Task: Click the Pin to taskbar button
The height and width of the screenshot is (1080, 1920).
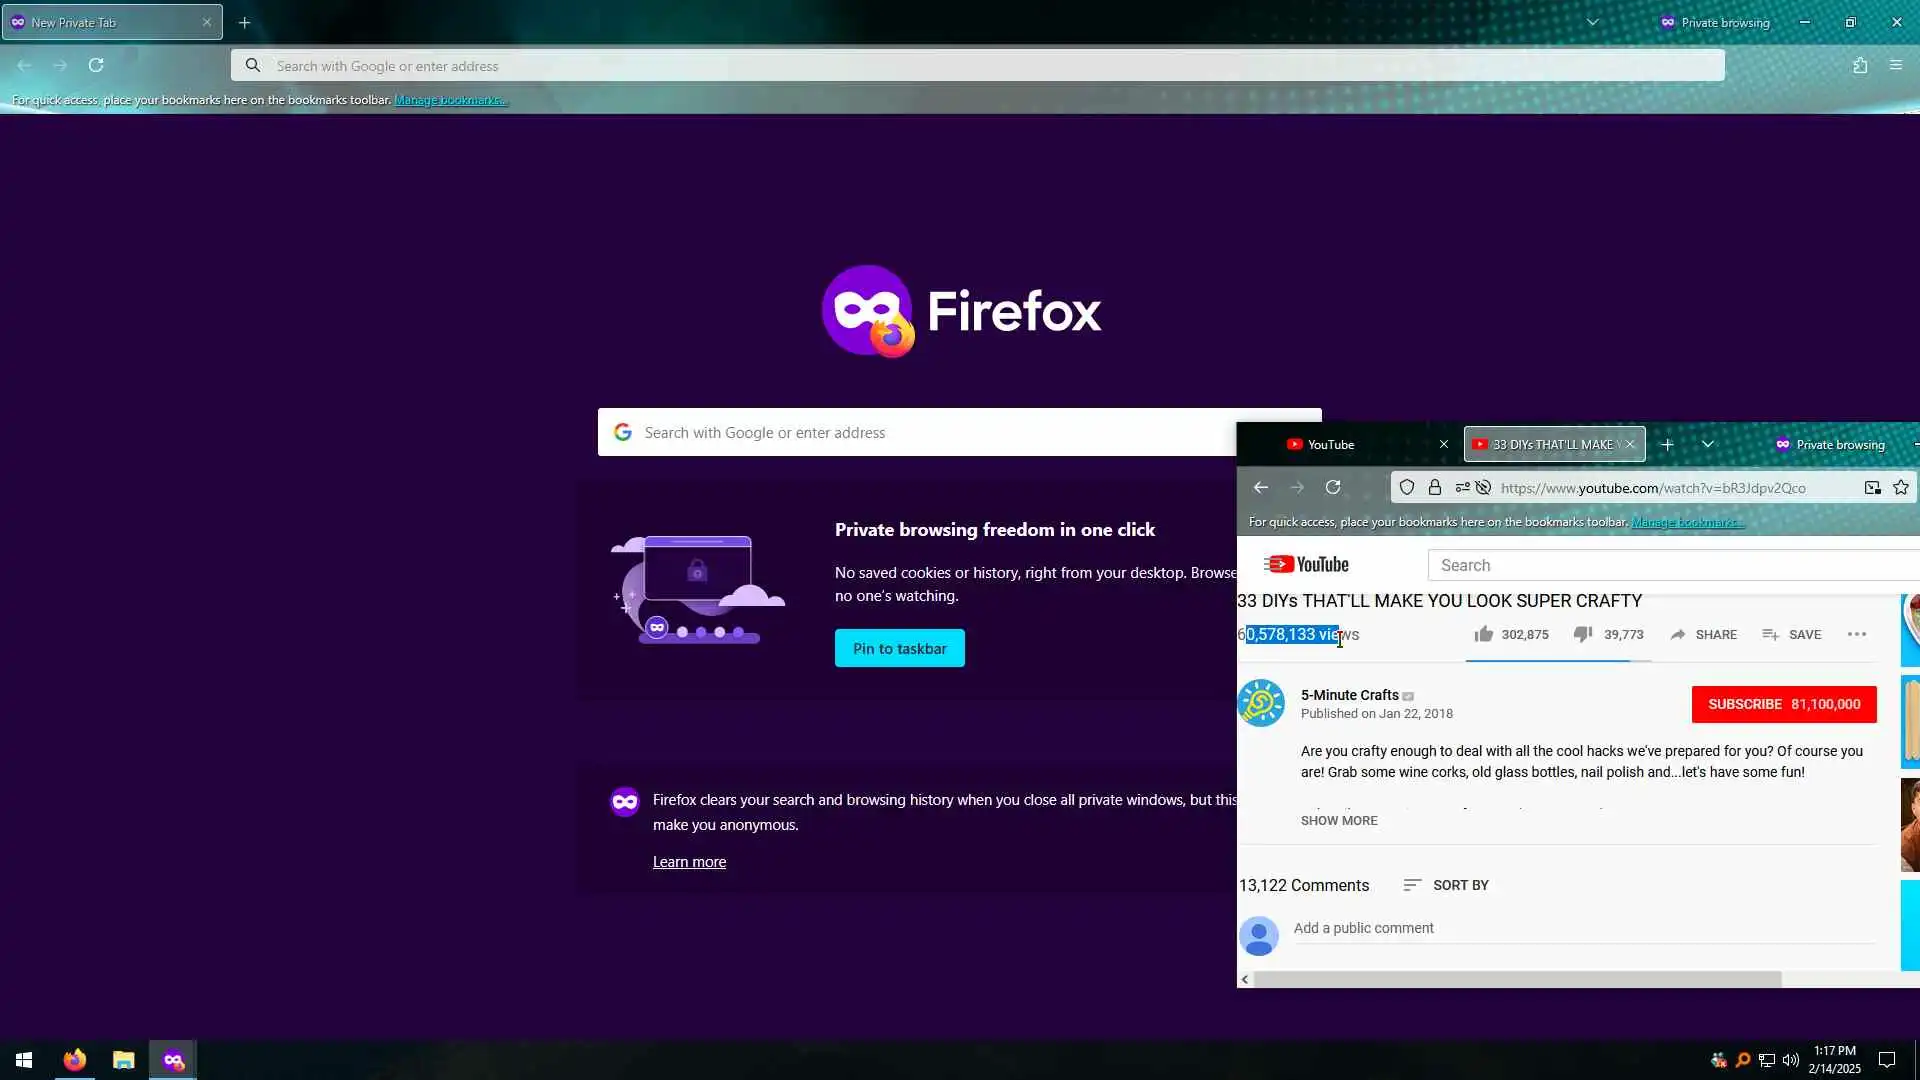Action: [899, 648]
